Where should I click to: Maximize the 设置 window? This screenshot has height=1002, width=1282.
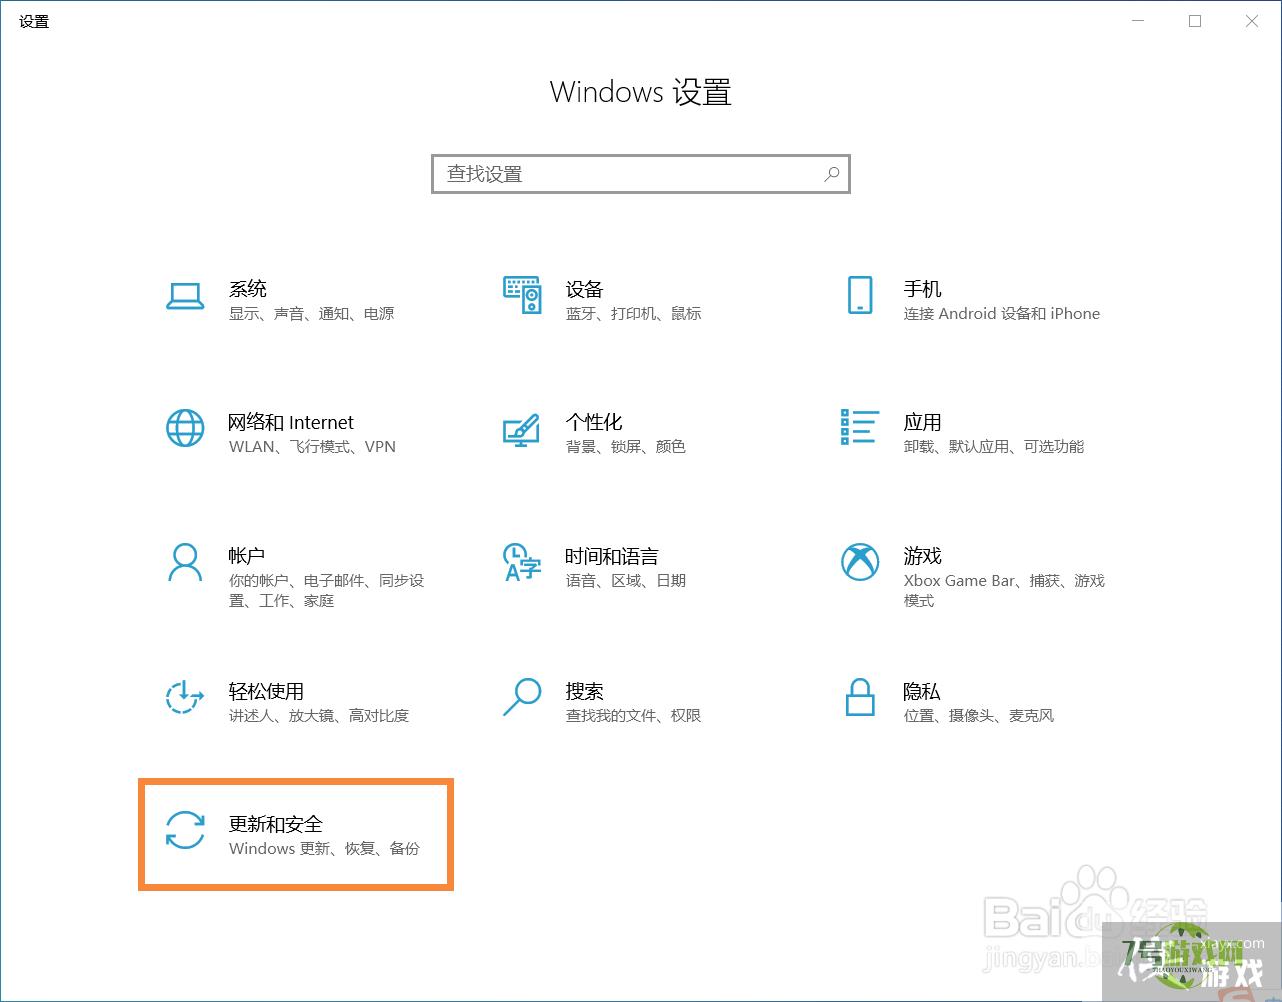point(1194,21)
